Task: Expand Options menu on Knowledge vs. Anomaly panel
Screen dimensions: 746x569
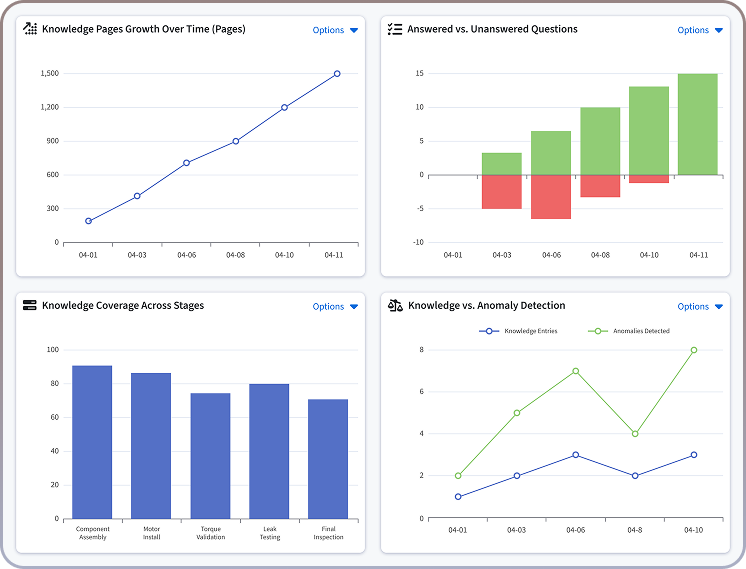Action: tap(700, 307)
